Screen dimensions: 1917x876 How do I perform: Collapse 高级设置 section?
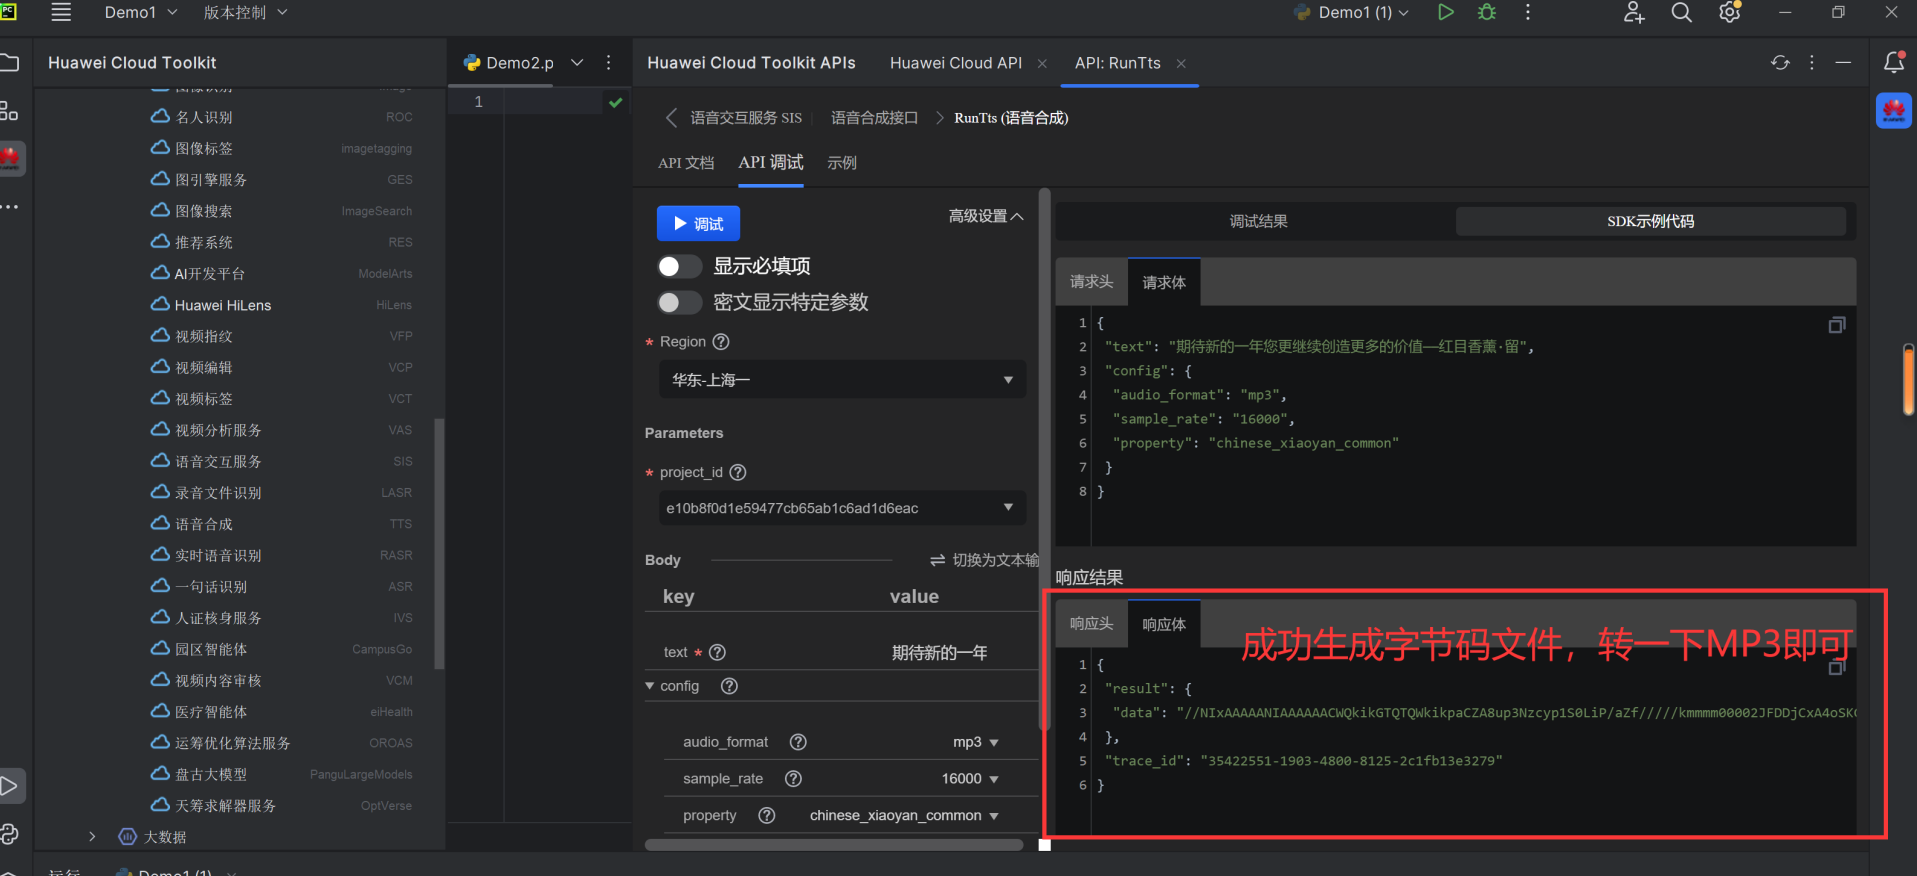(x=986, y=216)
